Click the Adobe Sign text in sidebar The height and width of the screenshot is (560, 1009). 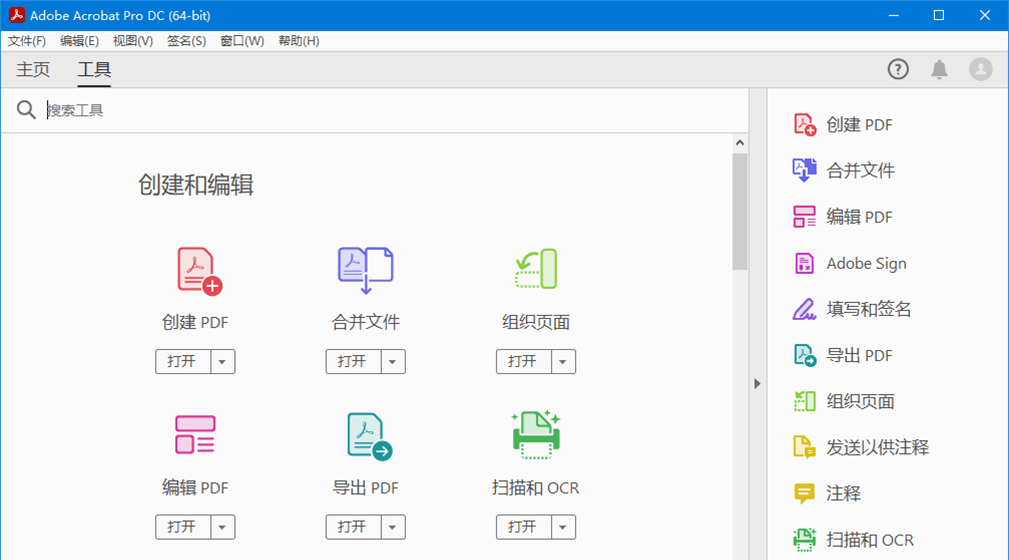tap(866, 264)
